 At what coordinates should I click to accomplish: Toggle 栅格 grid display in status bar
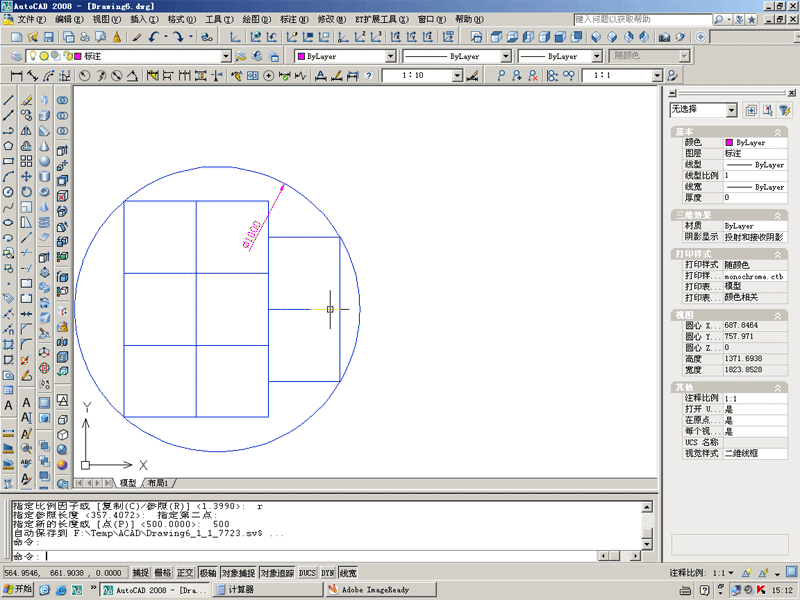pos(163,573)
